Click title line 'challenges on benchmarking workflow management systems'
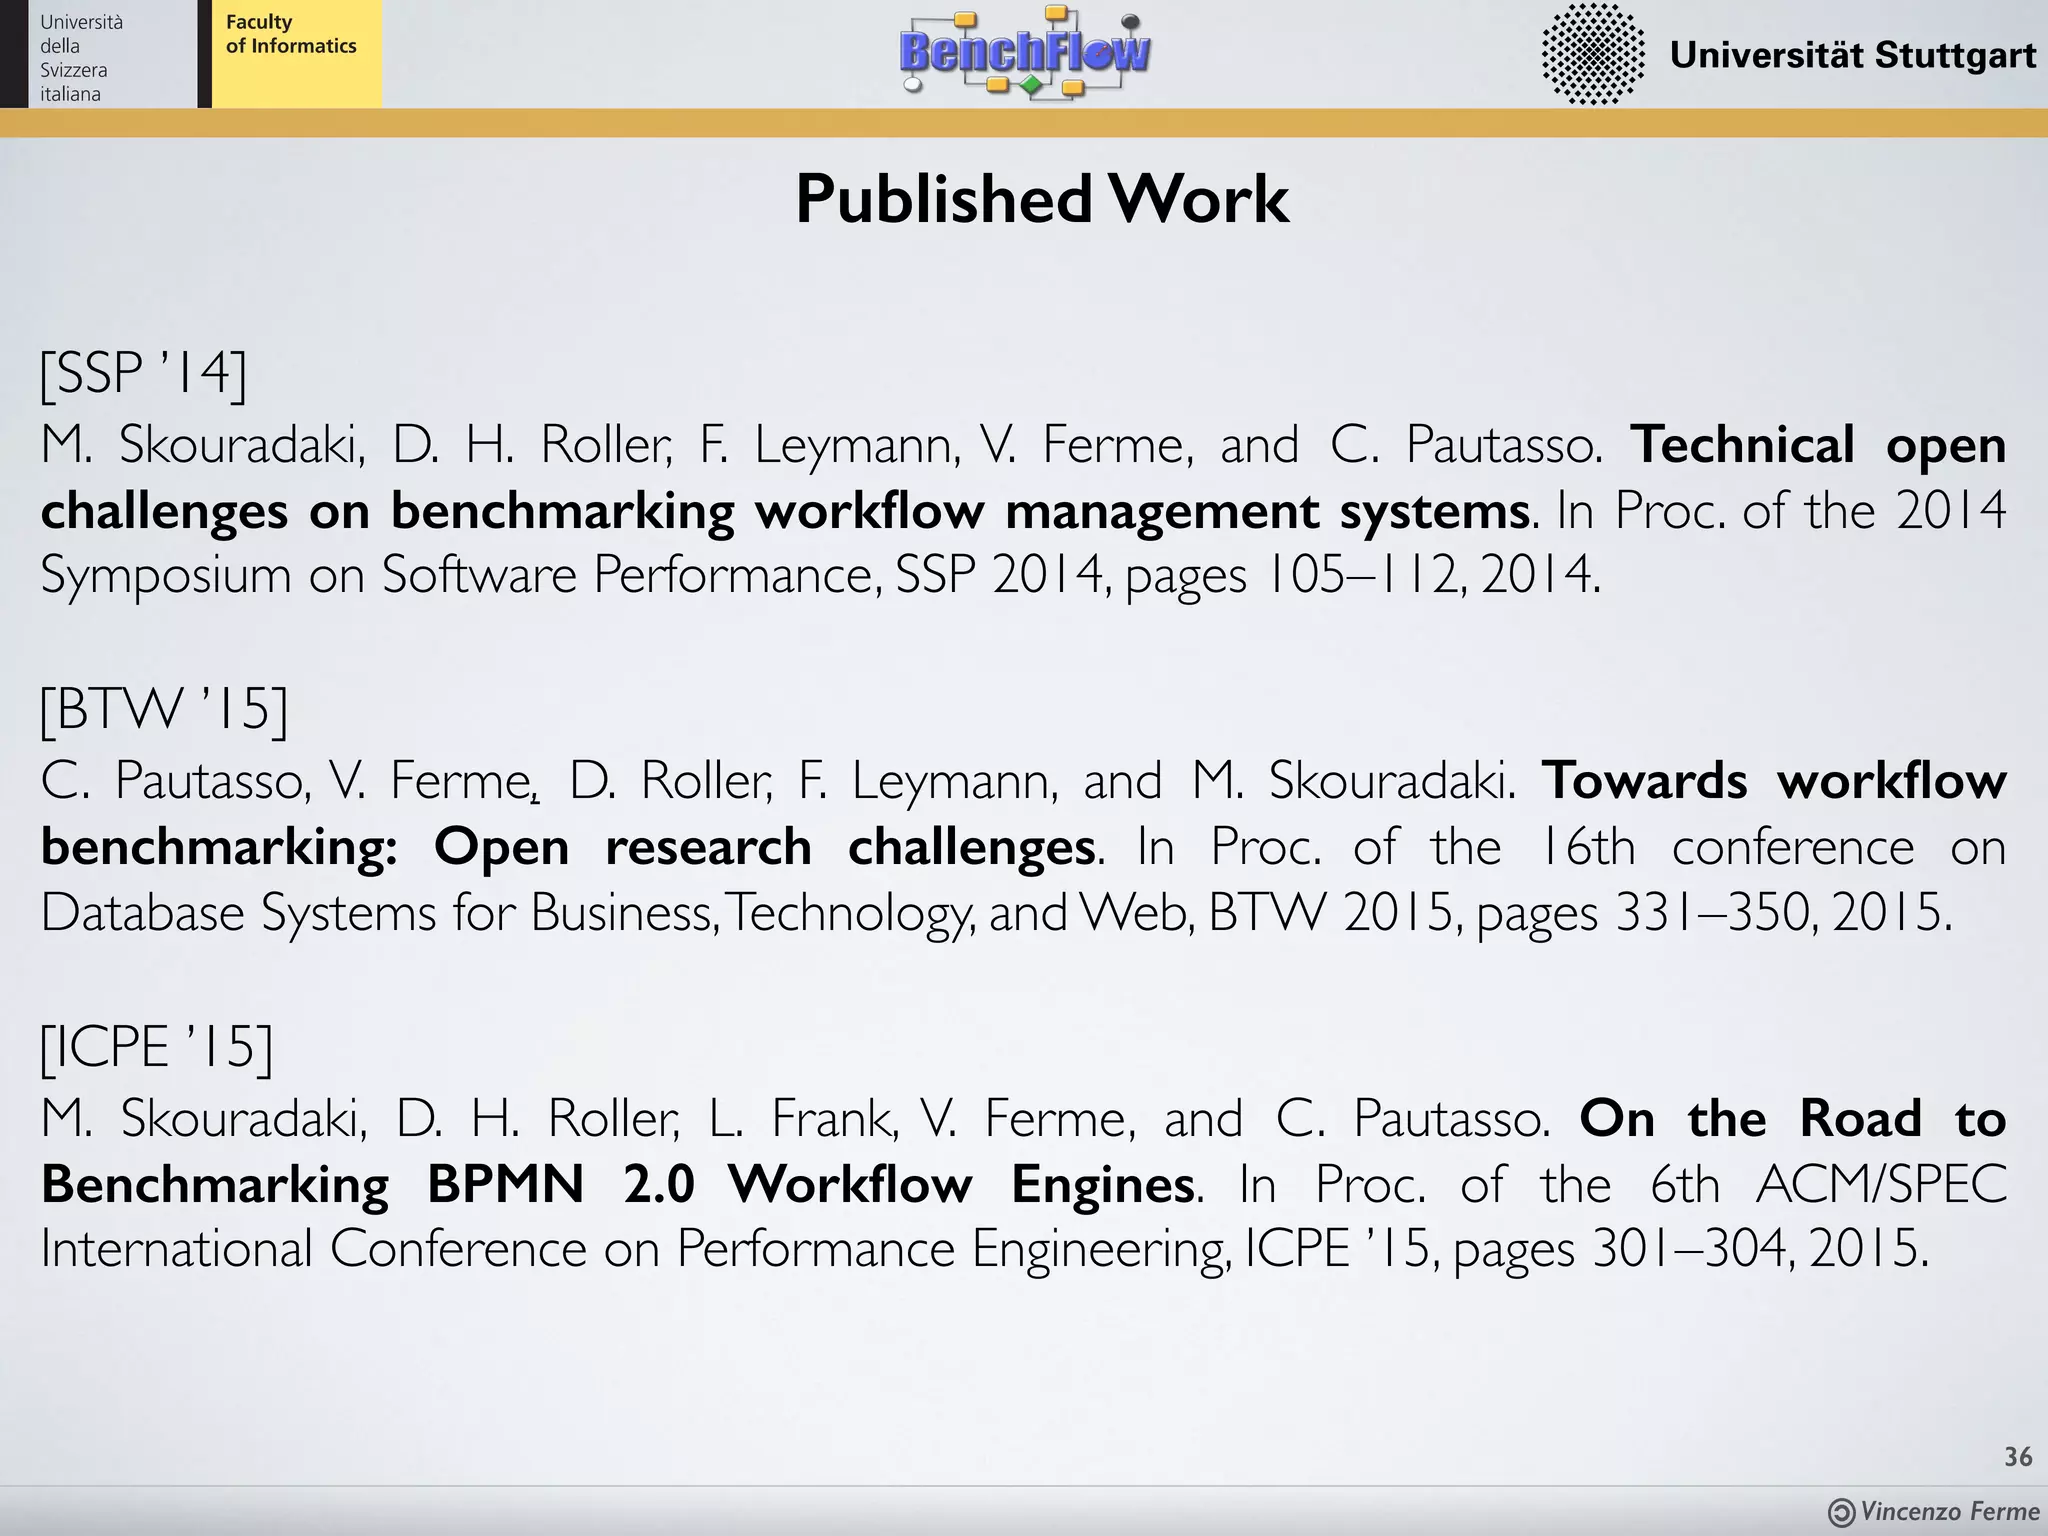2048x1536 pixels. (x=785, y=512)
